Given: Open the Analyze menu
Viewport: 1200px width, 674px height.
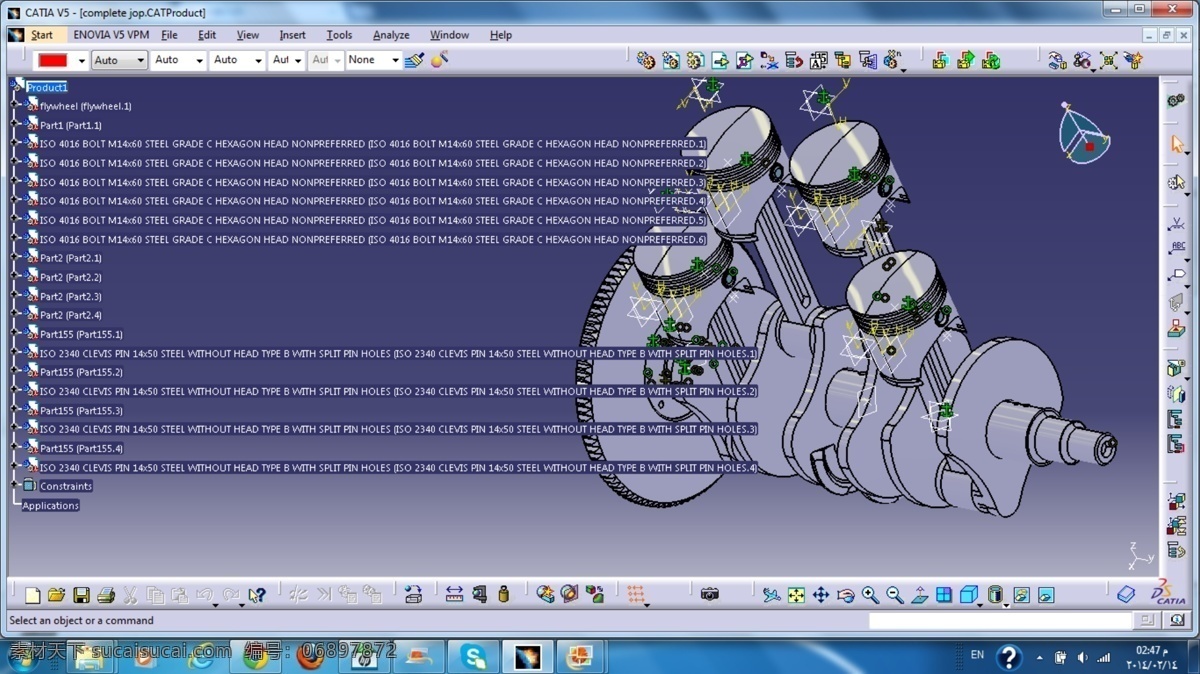Looking at the screenshot, I should [391, 35].
